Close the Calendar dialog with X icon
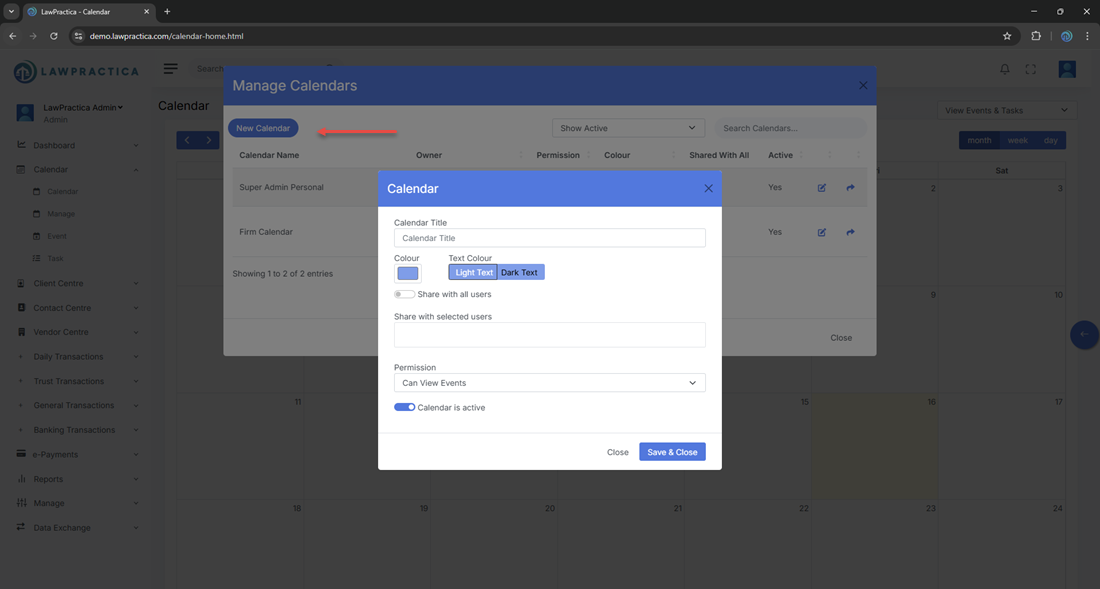The height and width of the screenshot is (589, 1100). pyautogui.click(x=708, y=188)
